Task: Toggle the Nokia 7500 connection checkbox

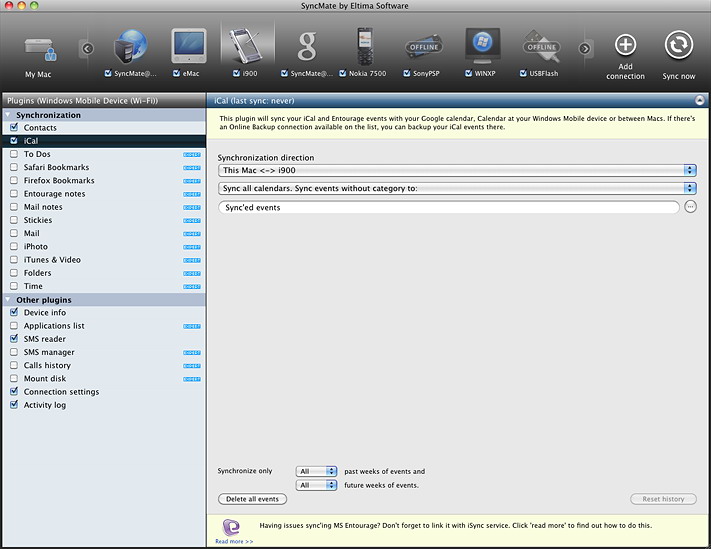Action: click(x=343, y=73)
